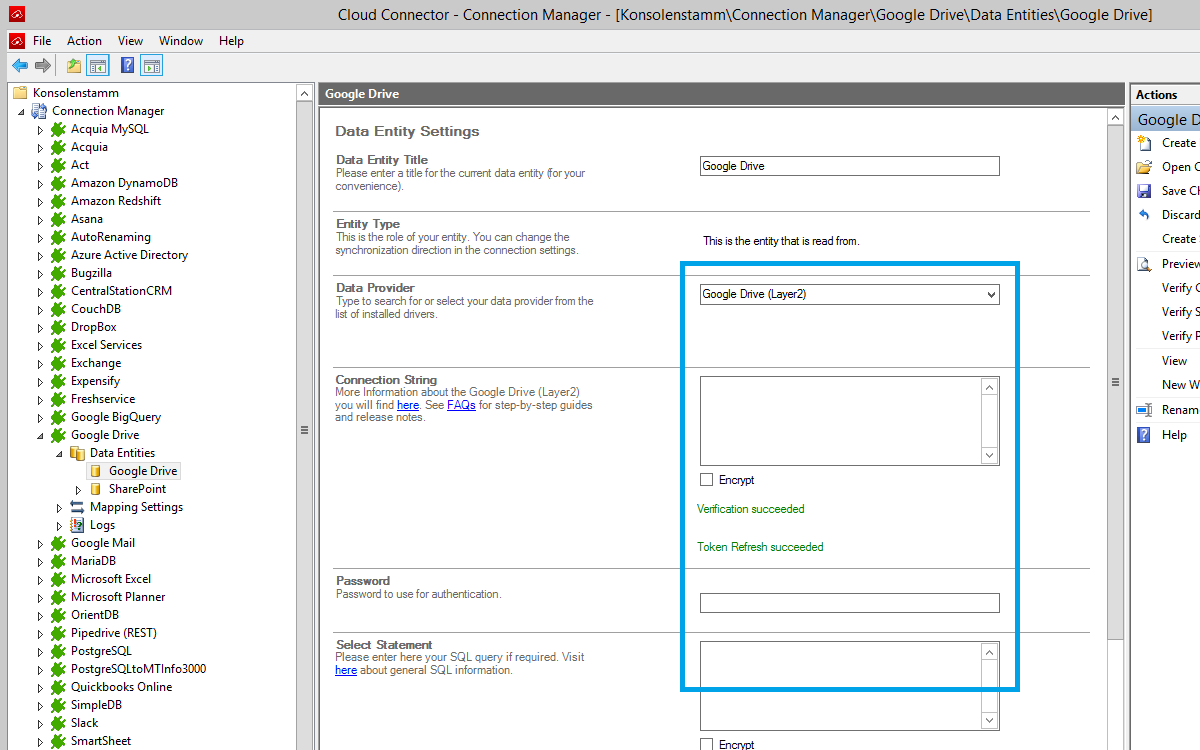Click Save Changes floppy disk icon

(1144, 191)
